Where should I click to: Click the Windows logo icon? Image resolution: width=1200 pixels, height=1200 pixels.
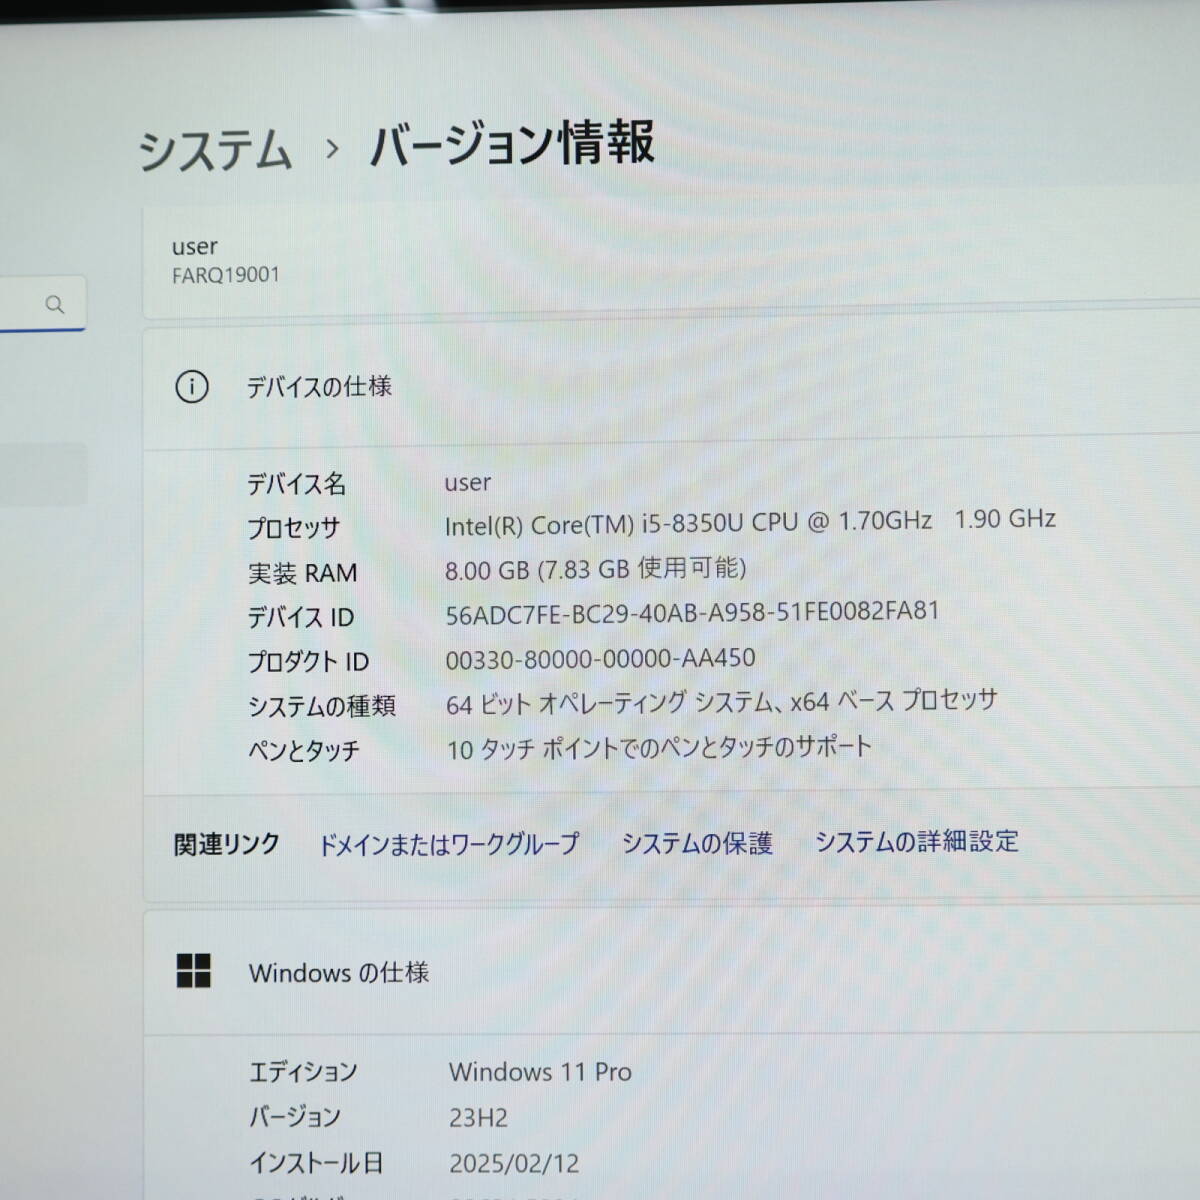point(193,970)
